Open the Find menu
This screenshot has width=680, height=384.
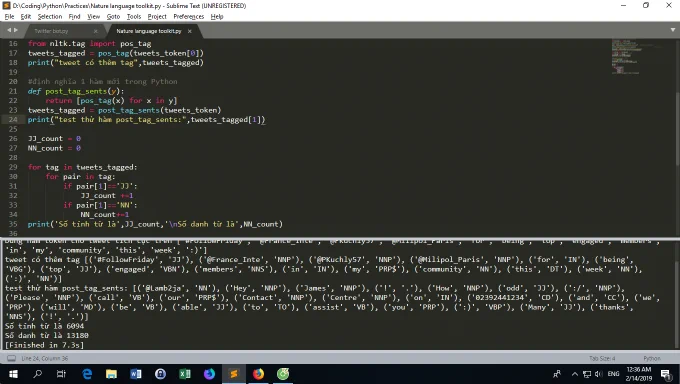click(x=74, y=16)
